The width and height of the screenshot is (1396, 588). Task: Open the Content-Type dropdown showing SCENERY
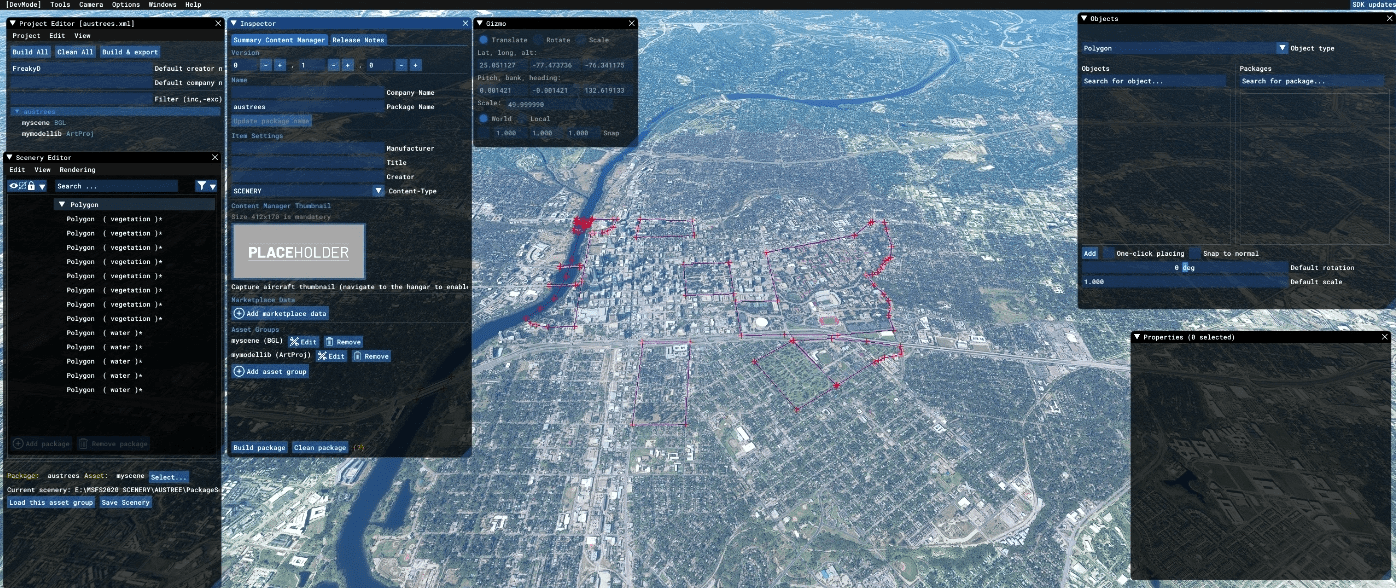click(378, 191)
